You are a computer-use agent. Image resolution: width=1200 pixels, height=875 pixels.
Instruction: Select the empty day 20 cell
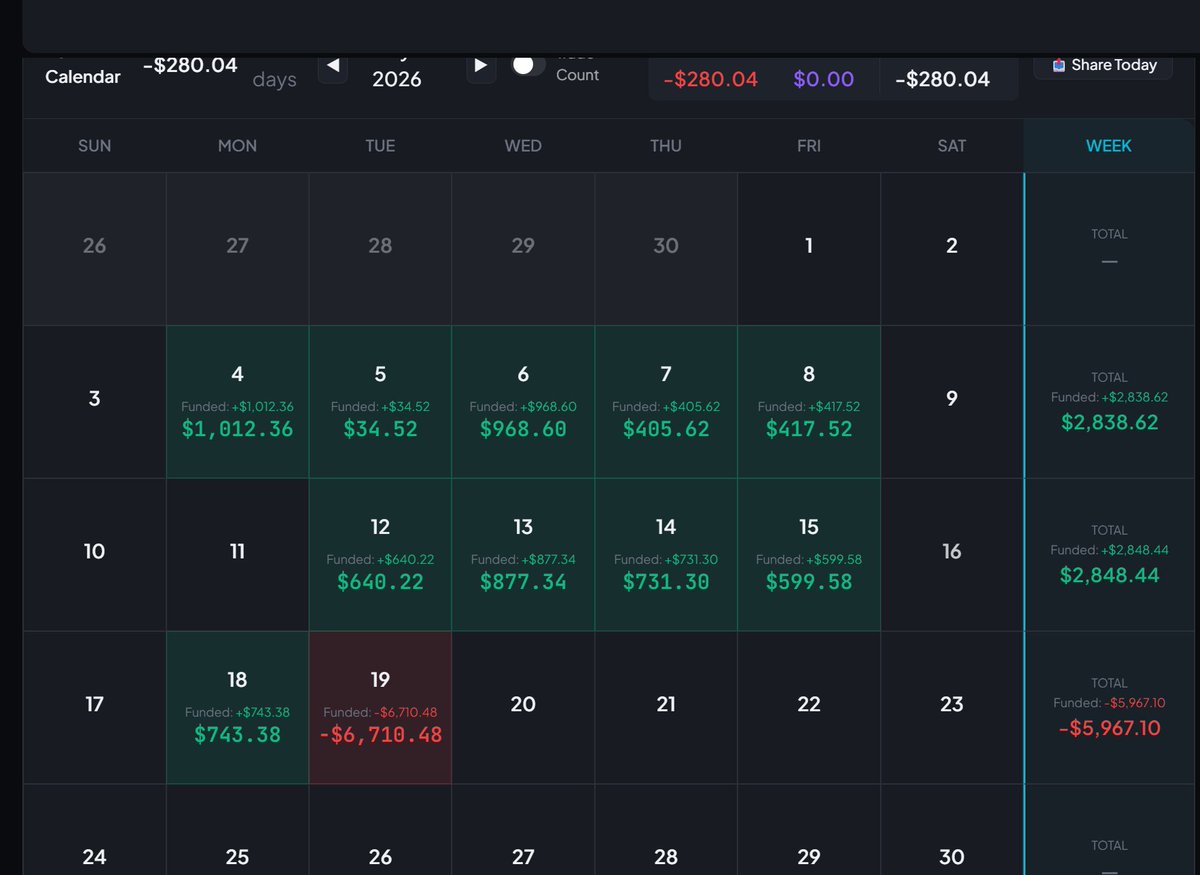523,708
